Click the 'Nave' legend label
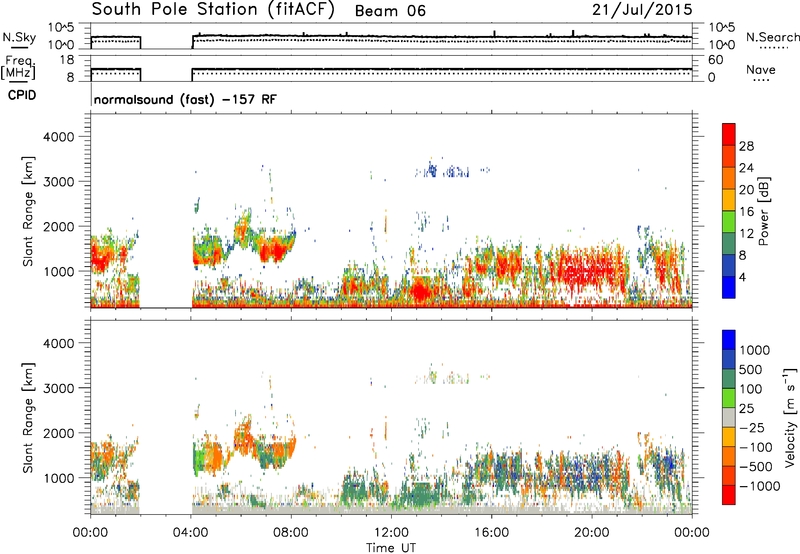800x554 pixels. pyautogui.click(x=761, y=69)
